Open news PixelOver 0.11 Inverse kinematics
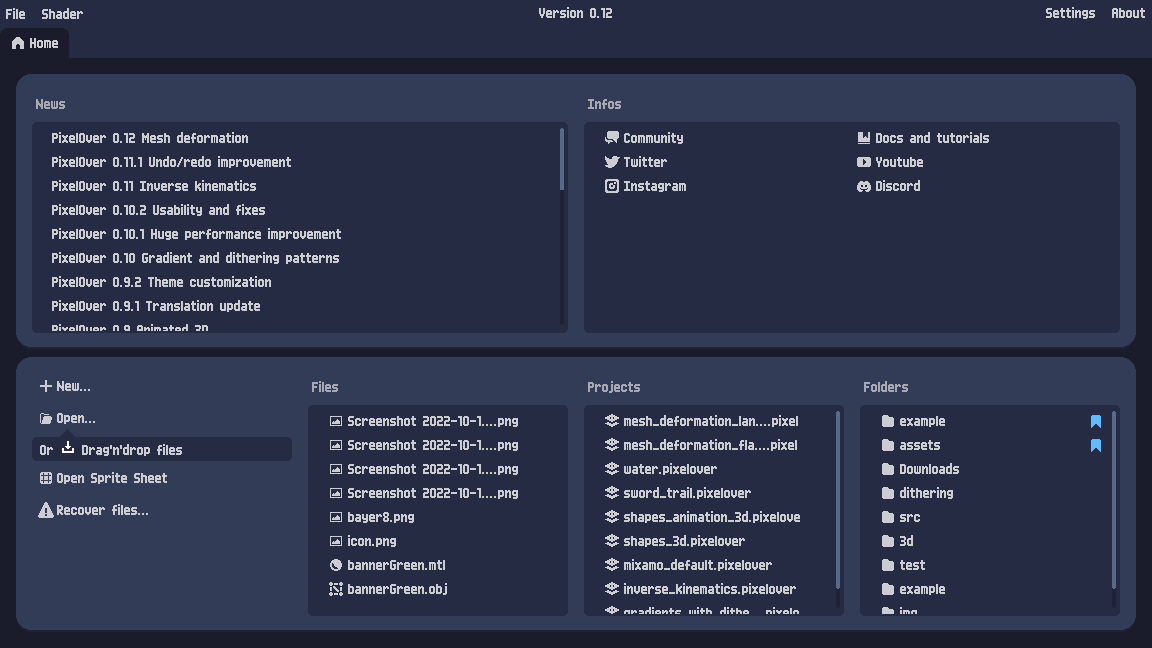 coord(154,186)
